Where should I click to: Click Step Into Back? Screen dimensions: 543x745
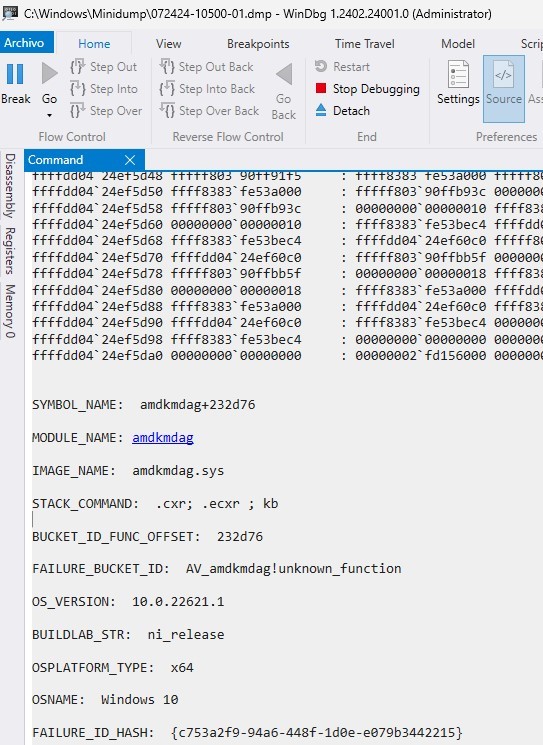(x=208, y=89)
